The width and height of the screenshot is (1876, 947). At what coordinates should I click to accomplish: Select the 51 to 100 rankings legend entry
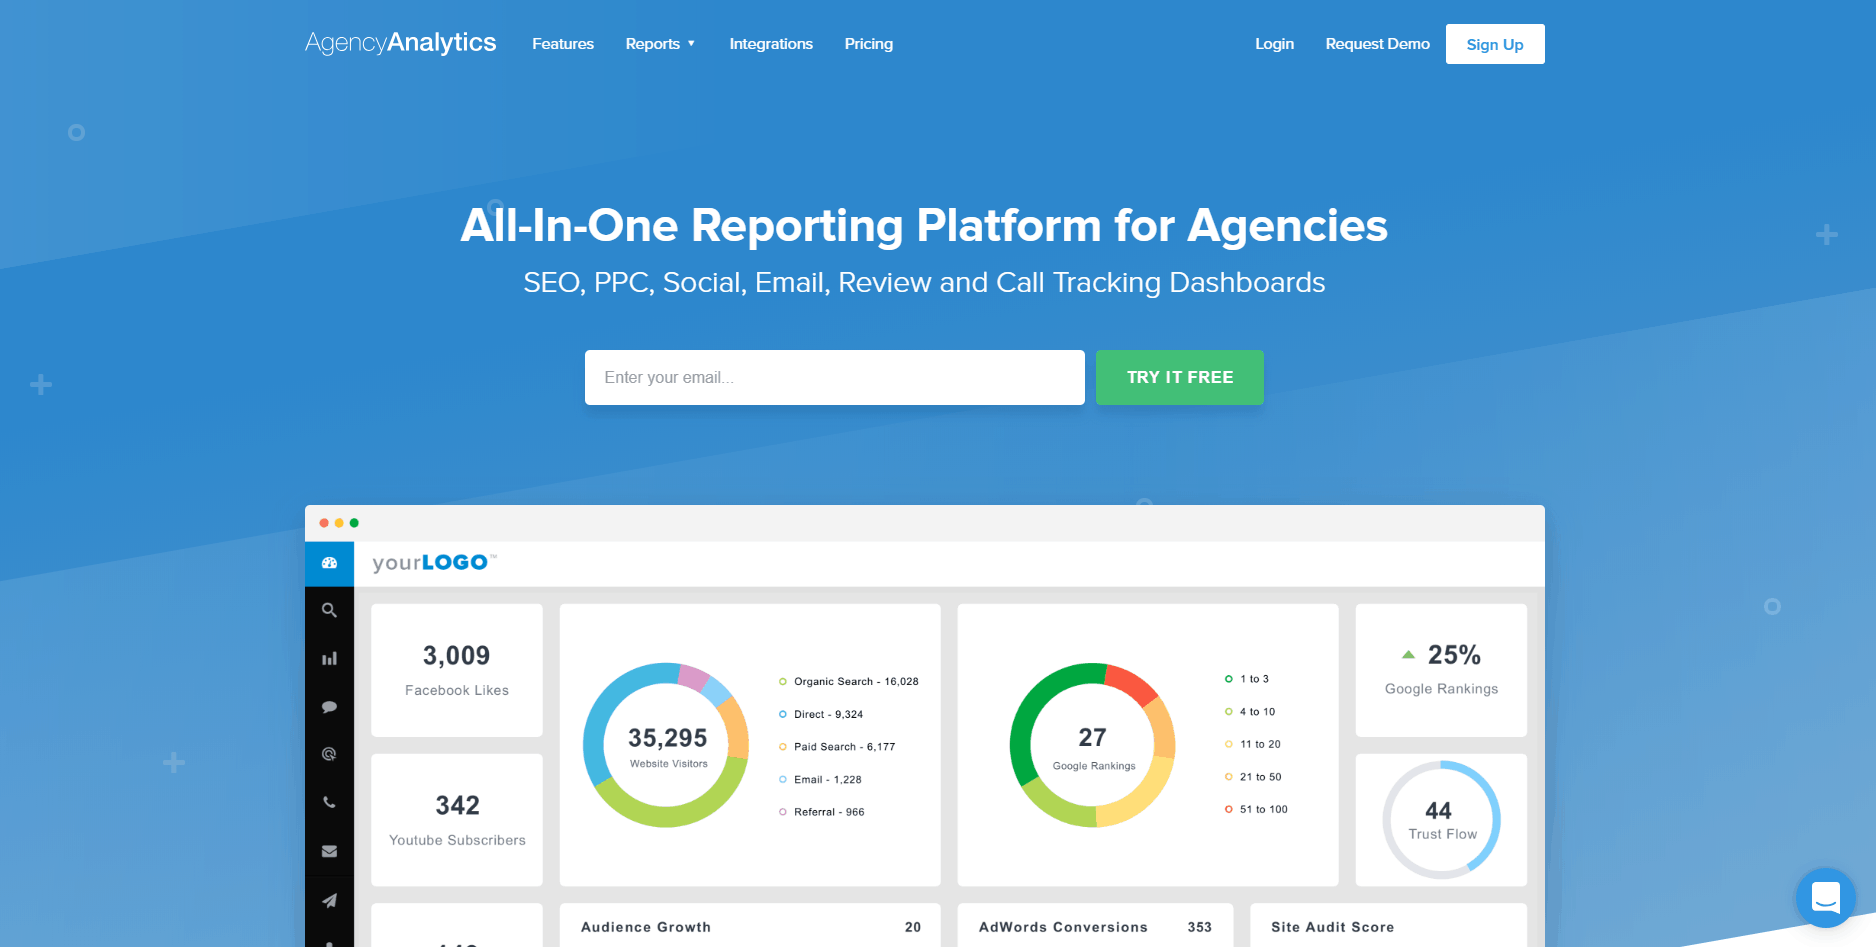pos(1256,809)
